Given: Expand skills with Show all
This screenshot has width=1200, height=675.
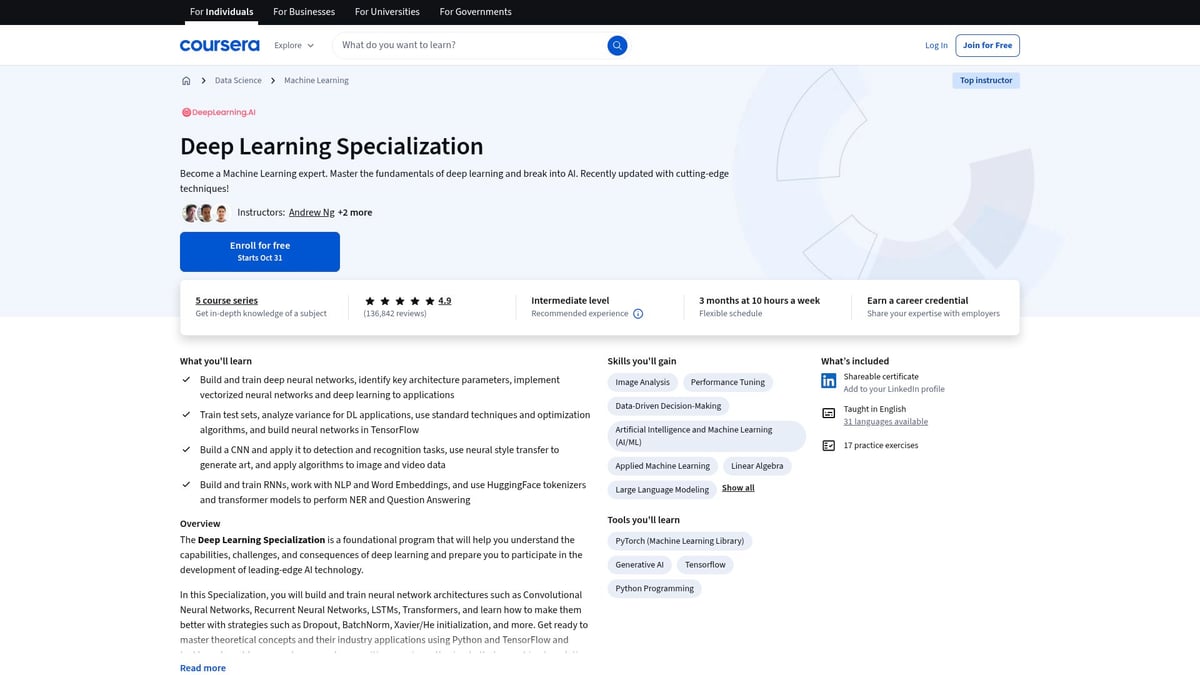Looking at the screenshot, I should [738, 488].
